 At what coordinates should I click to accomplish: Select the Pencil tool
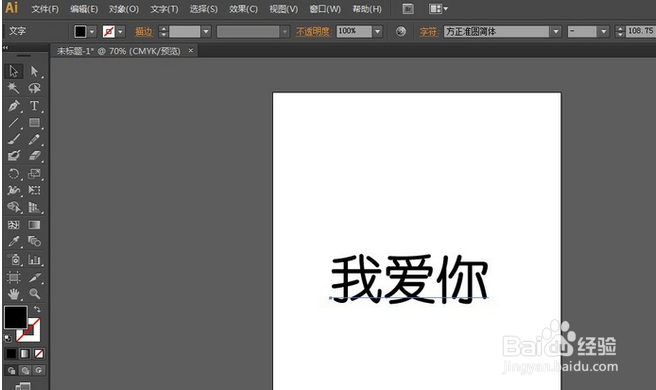click(x=34, y=139)
